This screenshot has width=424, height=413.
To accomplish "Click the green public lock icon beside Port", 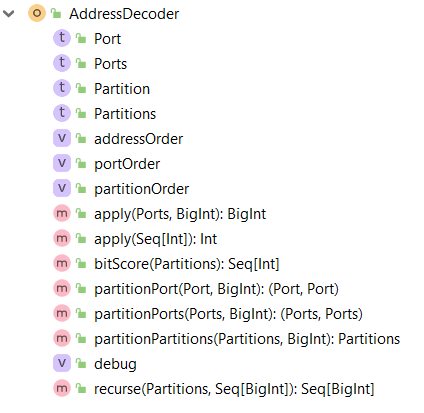I will pos(81,38).
